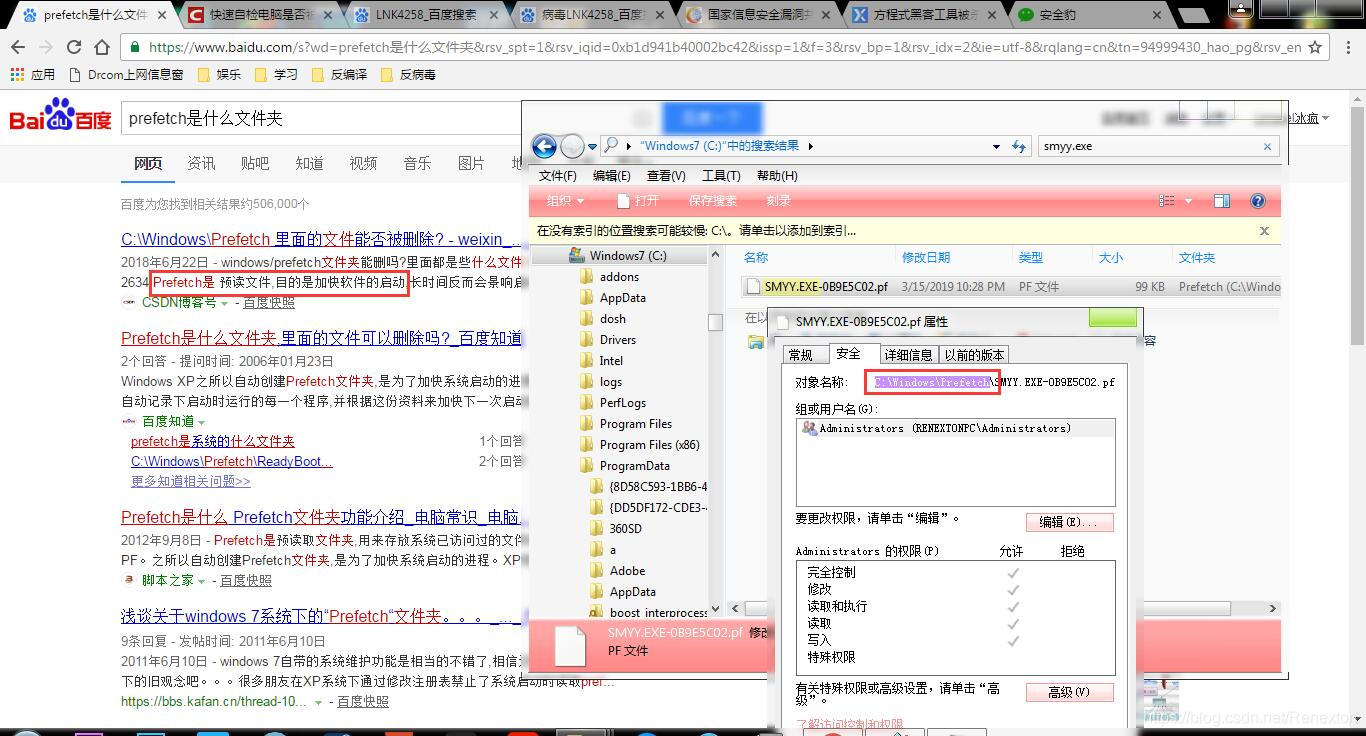Click the 编辑(E)... button
The width and height of the screenshot is (1366, 736).
pyautogui.click(x=1069, y=522)
